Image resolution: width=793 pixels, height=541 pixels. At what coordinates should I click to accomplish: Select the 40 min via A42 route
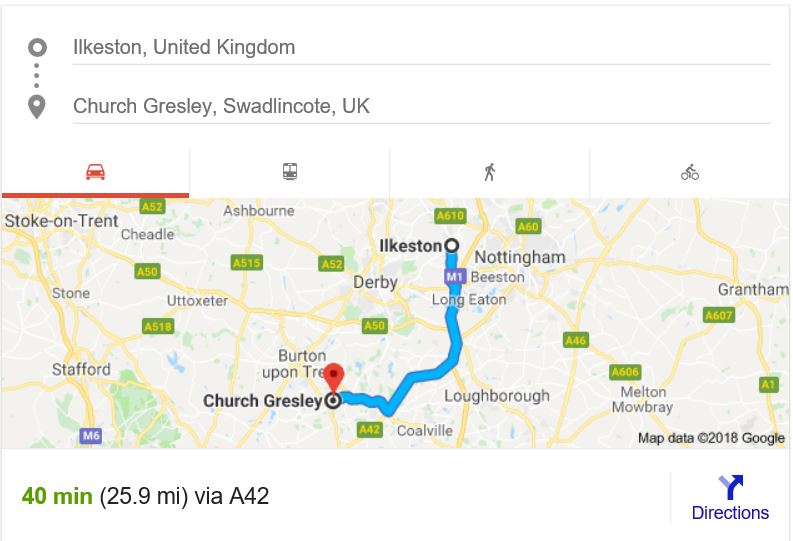coord(146,496)
